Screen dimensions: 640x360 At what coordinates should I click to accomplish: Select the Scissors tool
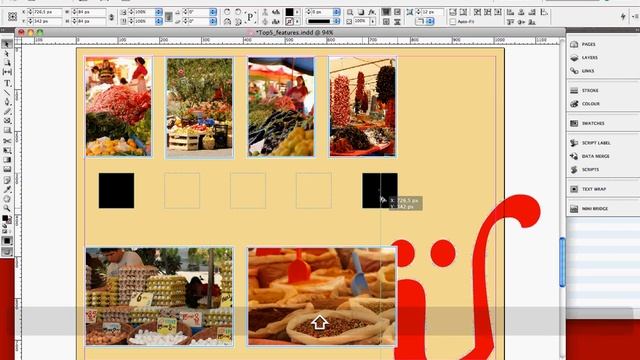click(7, 141)
